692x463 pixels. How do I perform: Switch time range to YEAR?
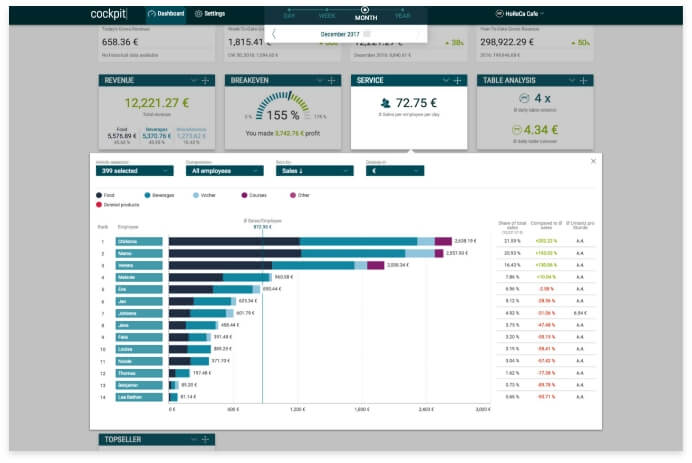tap(402, 18)
